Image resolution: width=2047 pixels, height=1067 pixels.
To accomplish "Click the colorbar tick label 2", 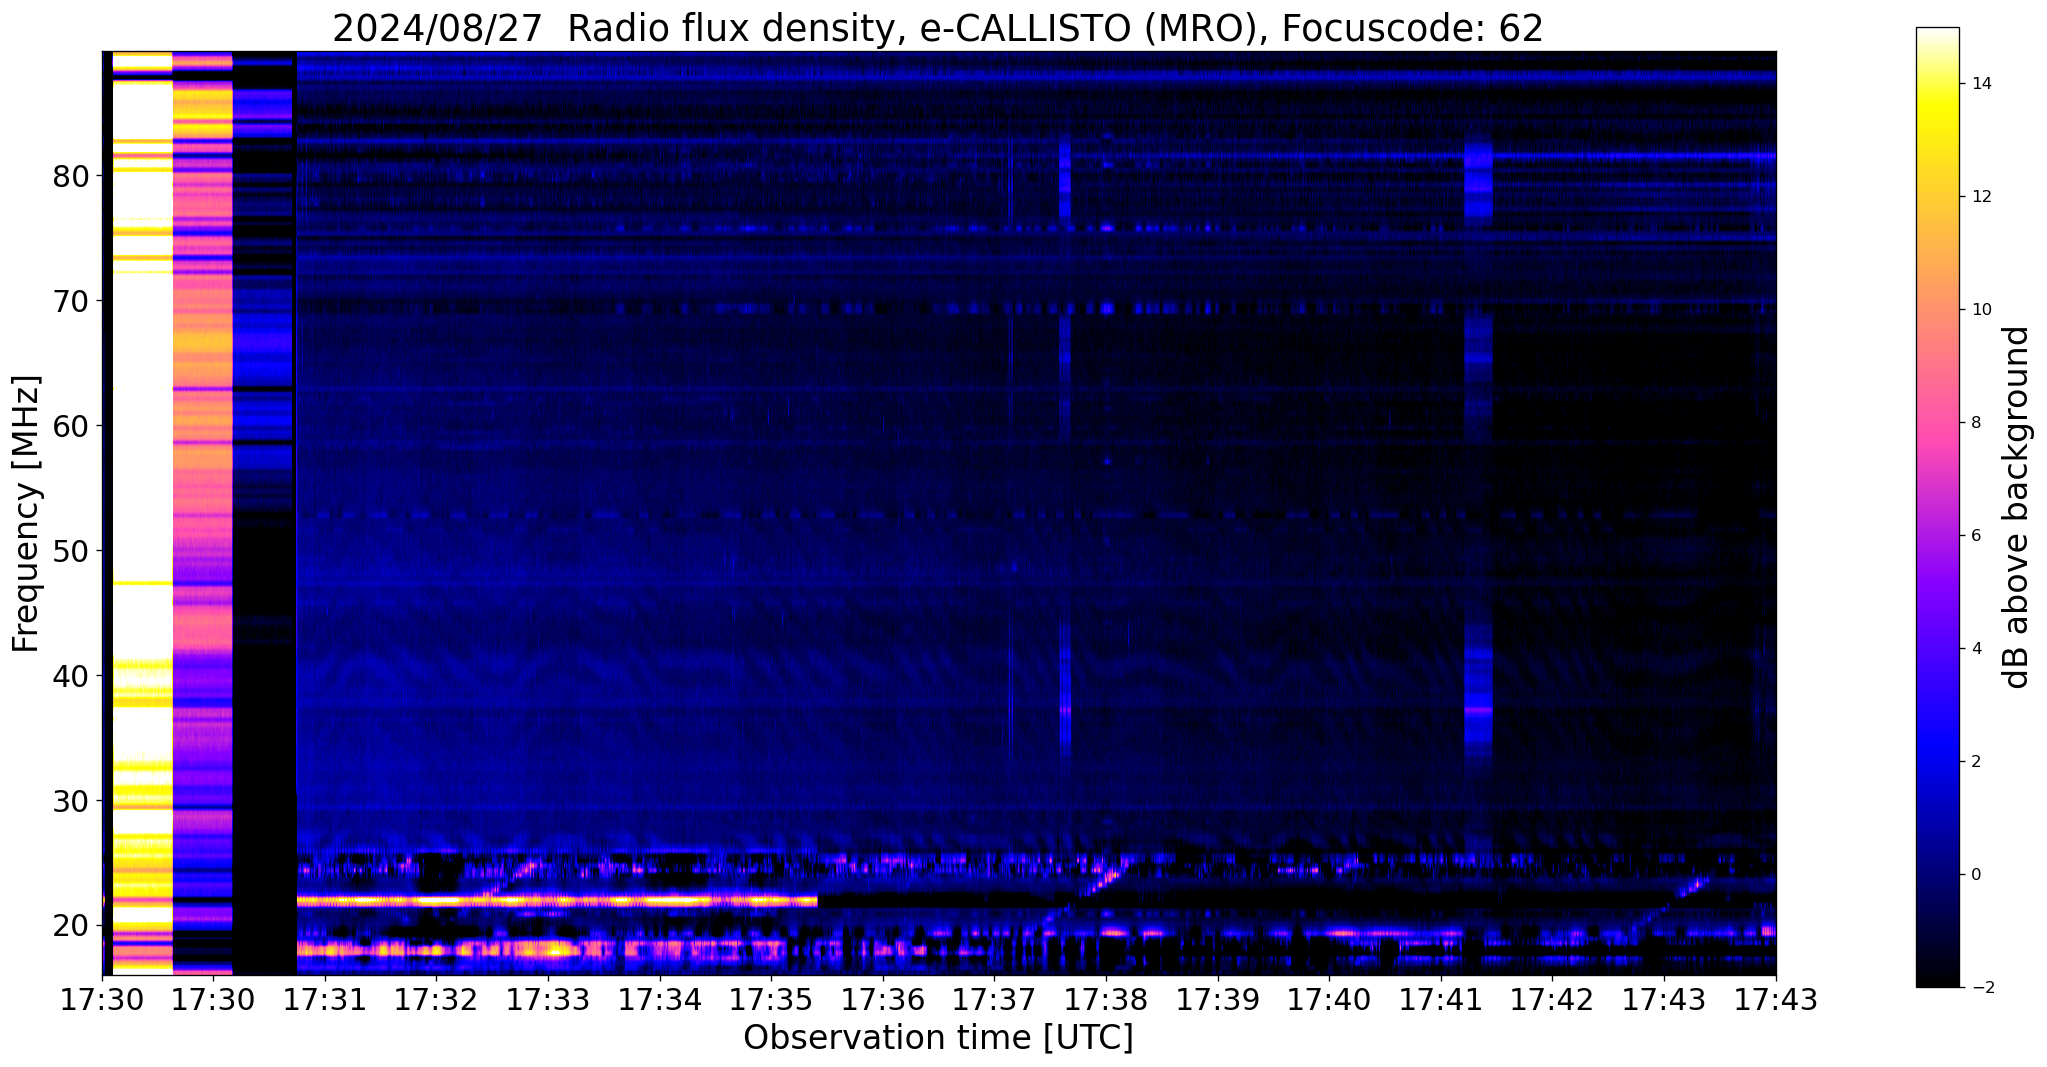I will [1975, 762].
